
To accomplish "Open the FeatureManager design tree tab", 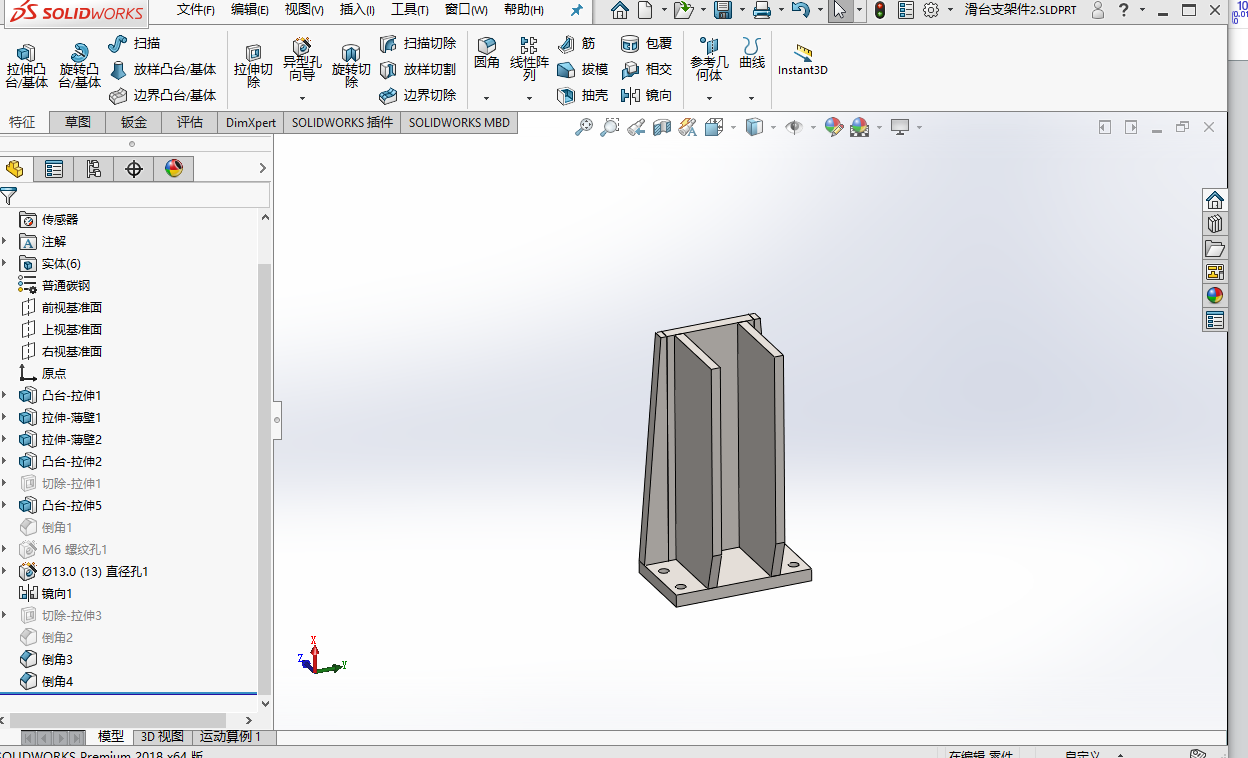I will [x=15, y=169].
